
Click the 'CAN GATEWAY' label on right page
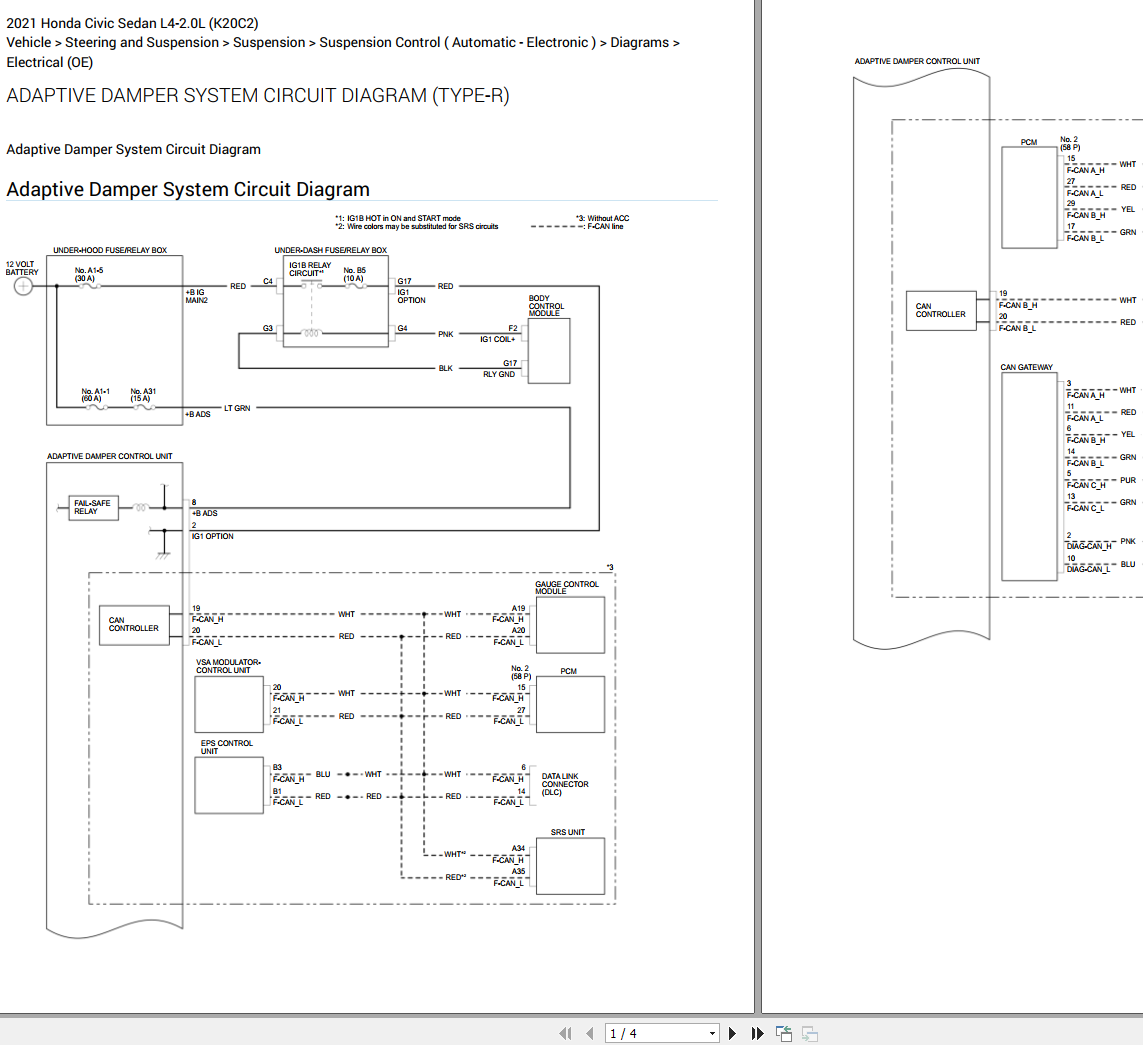[x=1026, y=367]
